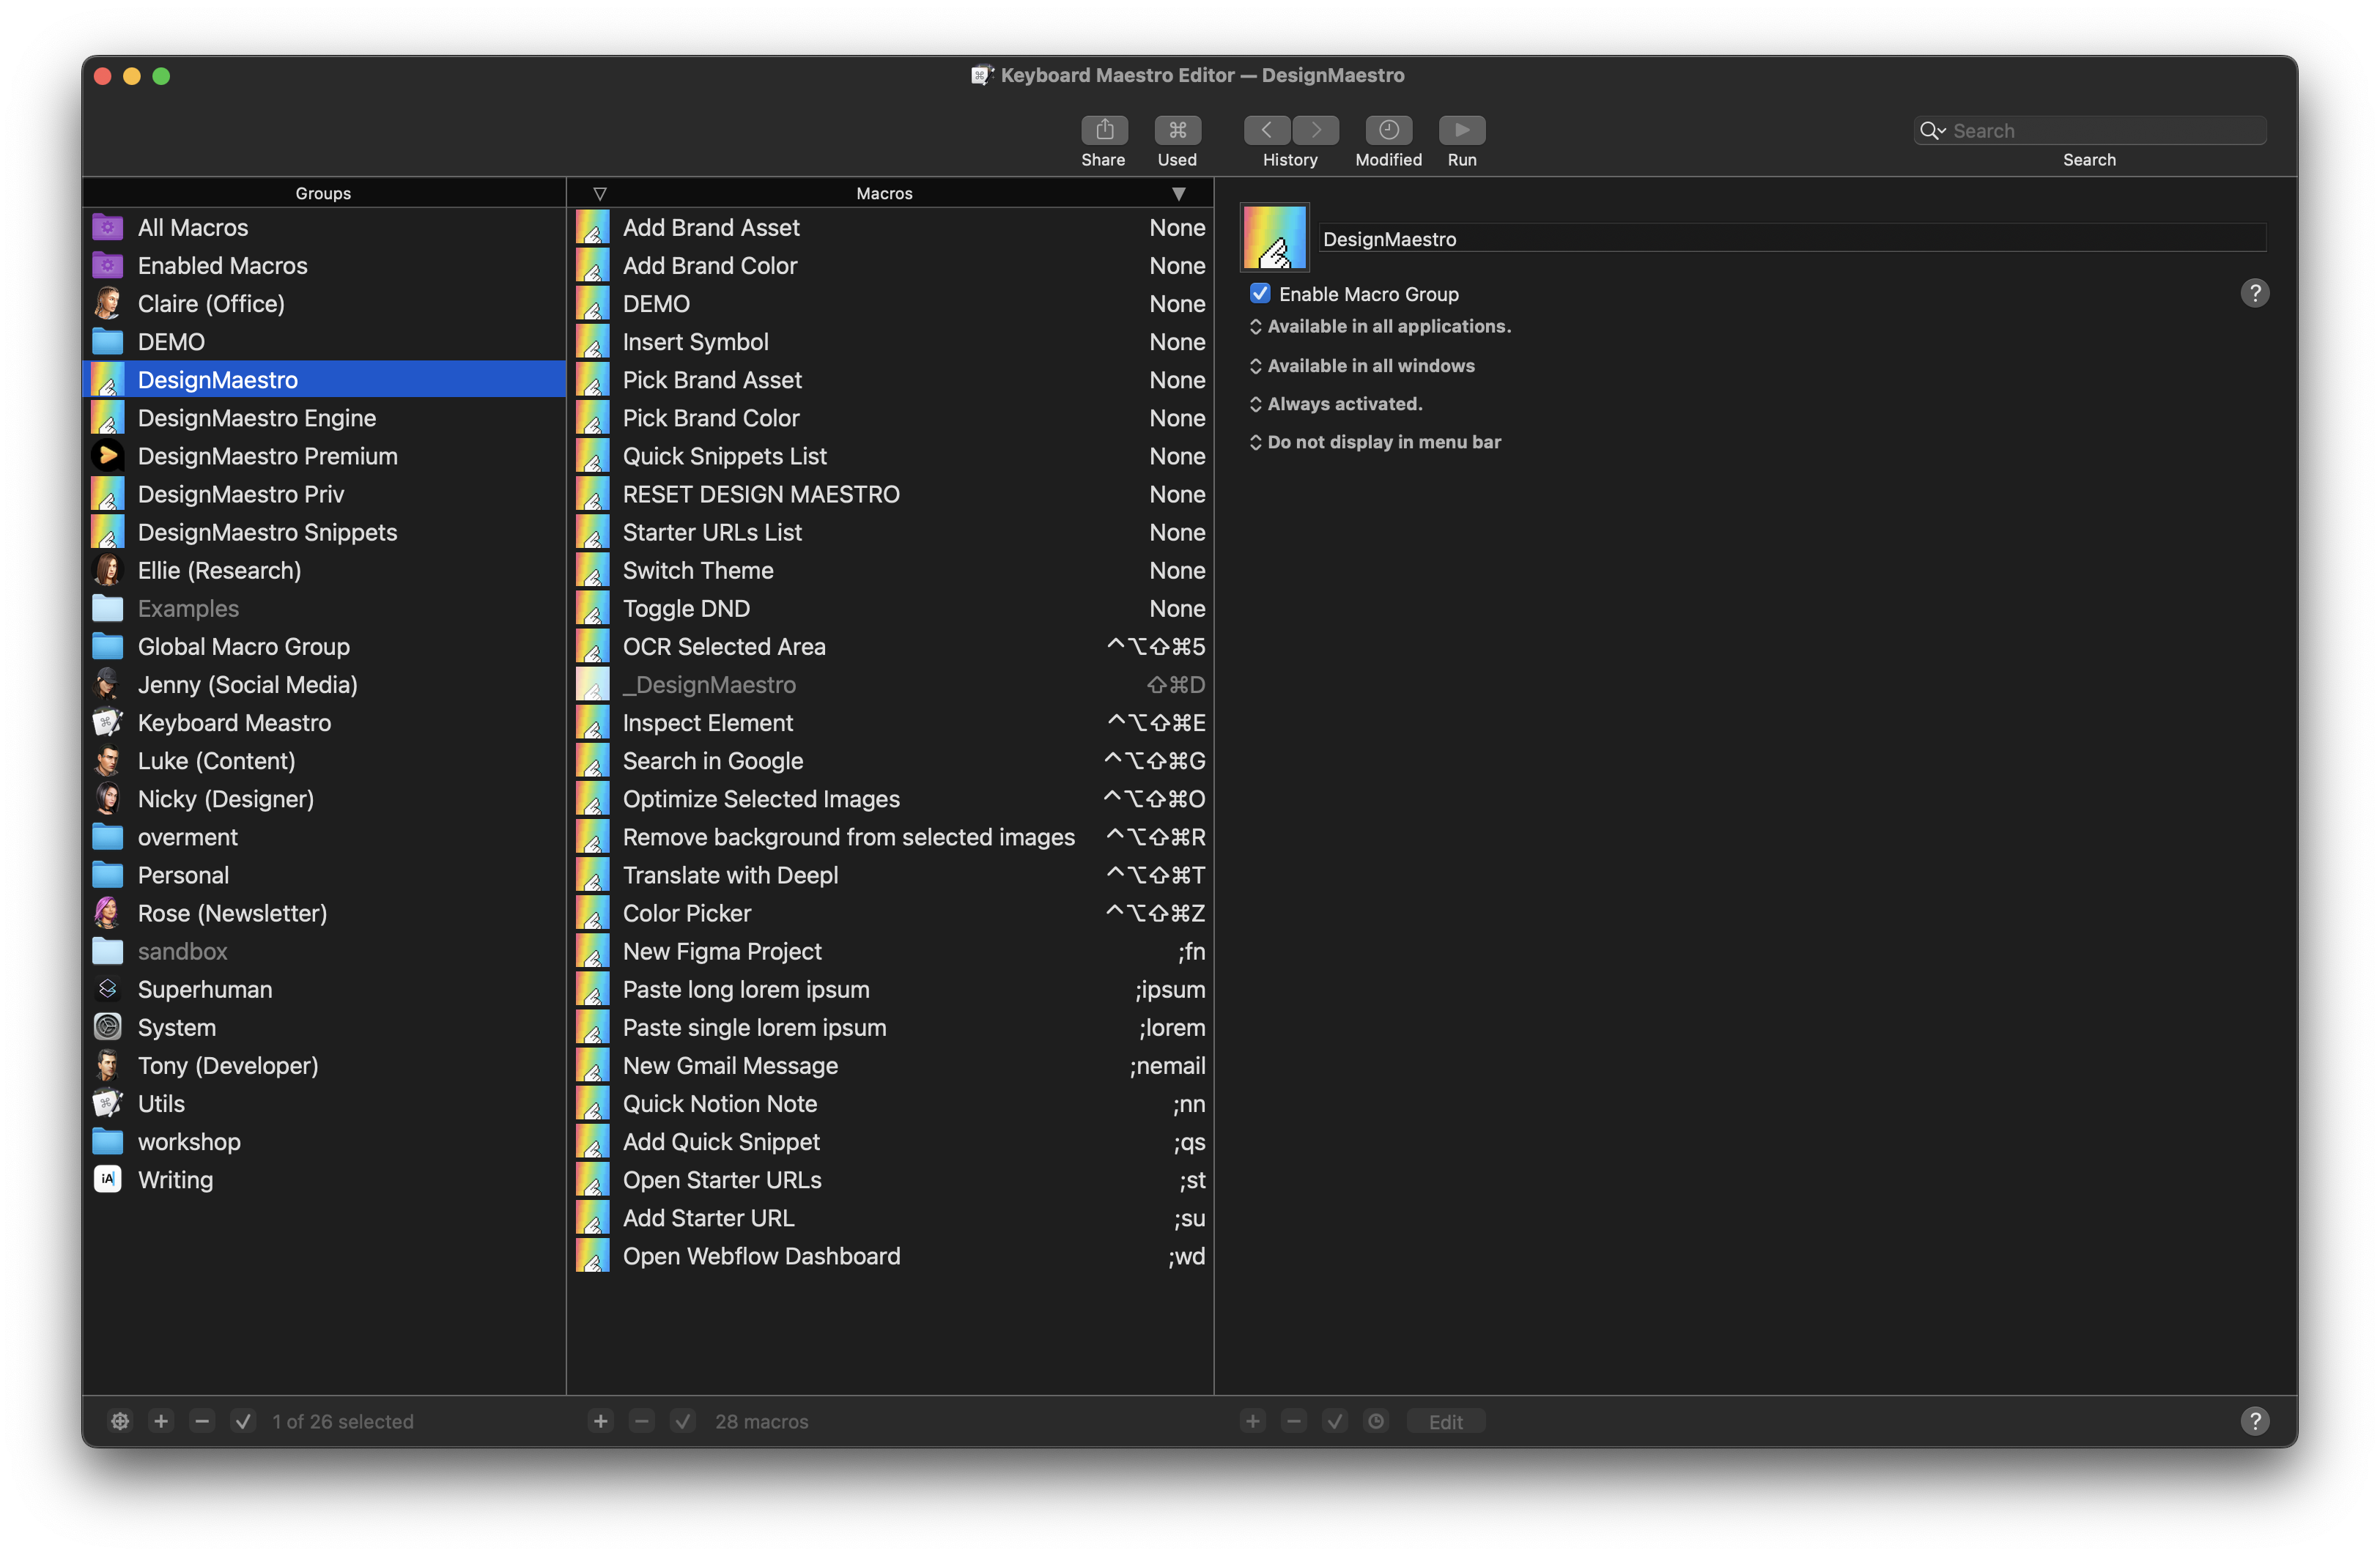Viewport: 2380px width, 1556px height.
Task: Run the selected macro
Action: [1461, 130]
